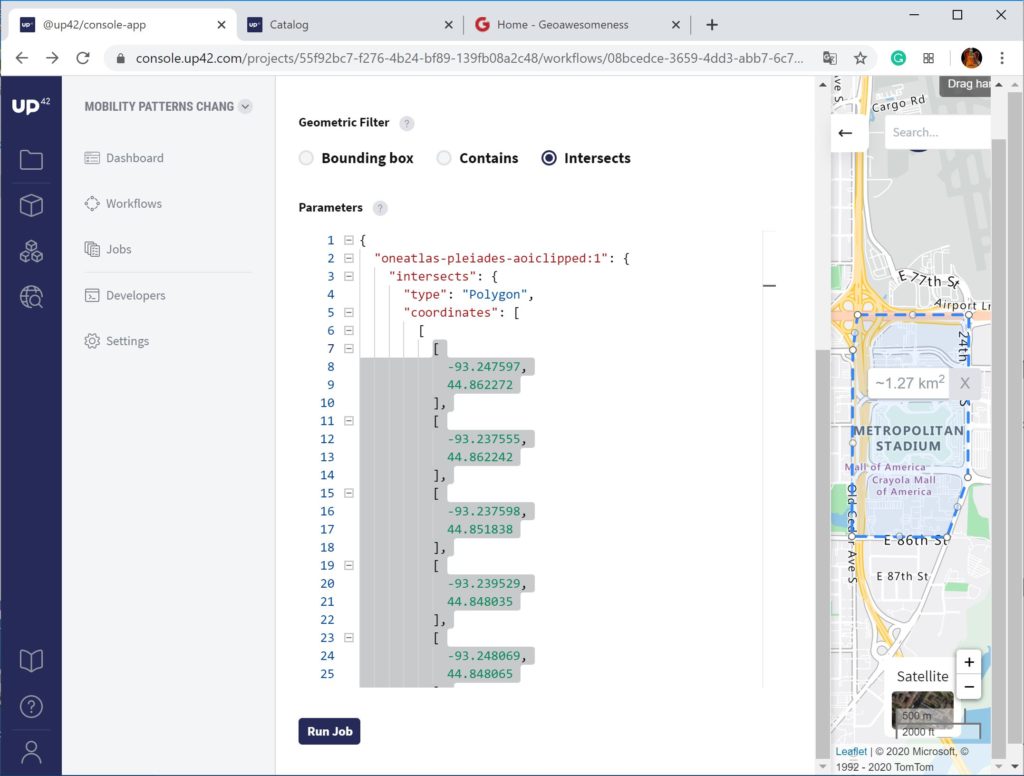Bookmark page with star icon
The width and height of the screenshot is (1024, 776).
[x=860, y=58]
